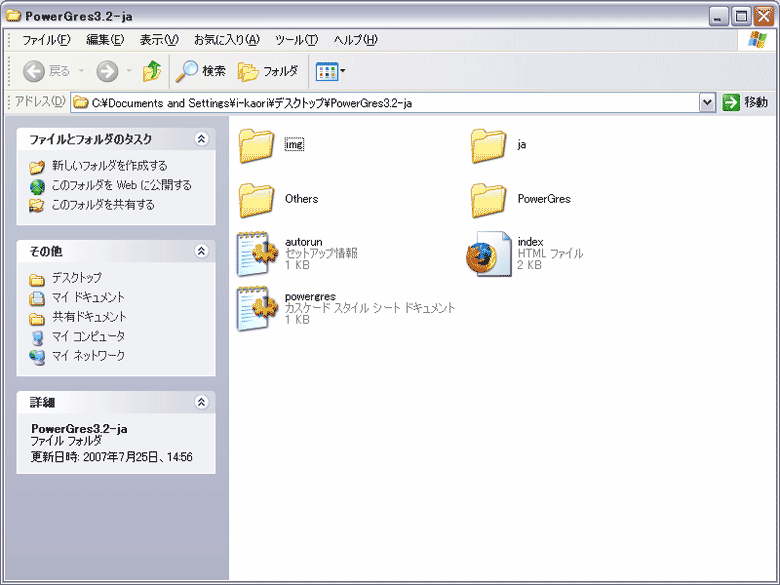This screenshot has width=780, height=585.
Task: Open the File (ファイル) menu
Action: [46, 40]
